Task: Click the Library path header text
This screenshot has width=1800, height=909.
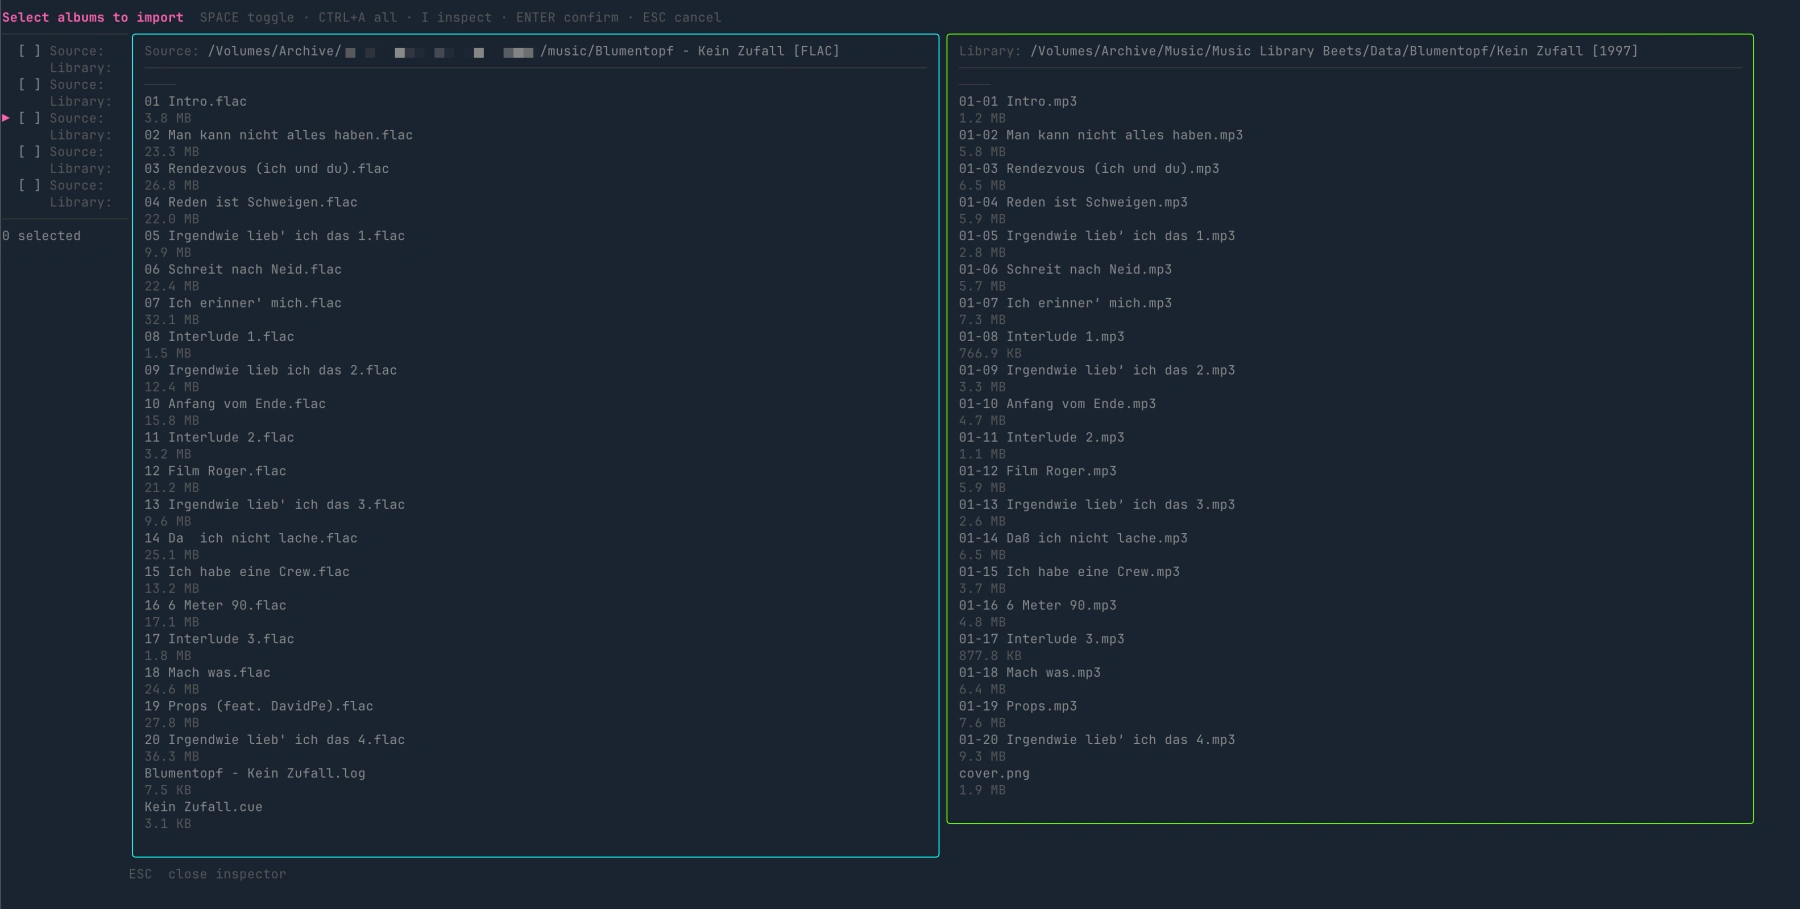Action: tap(1298, 51)
